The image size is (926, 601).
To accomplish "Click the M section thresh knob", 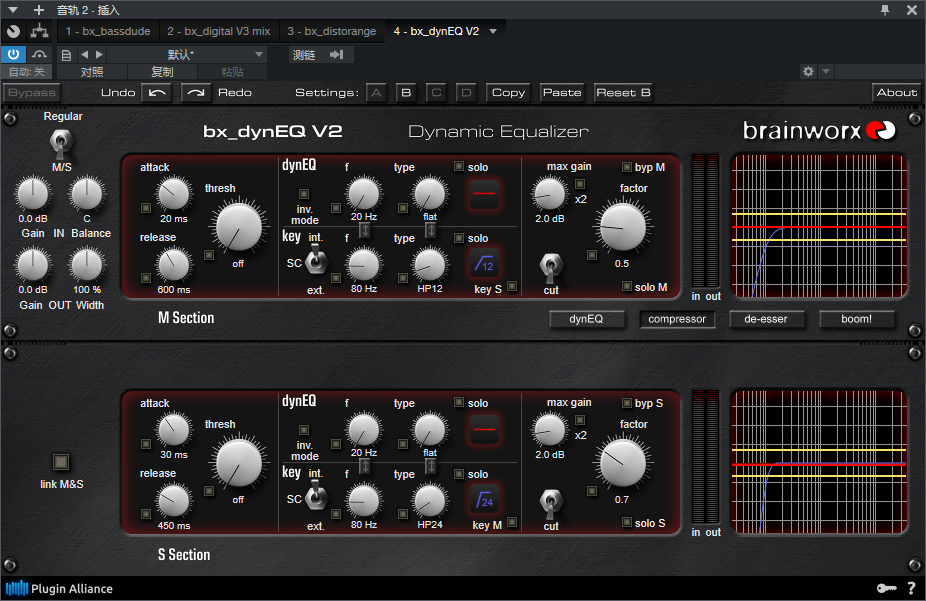I will click(x=239, y=227).
